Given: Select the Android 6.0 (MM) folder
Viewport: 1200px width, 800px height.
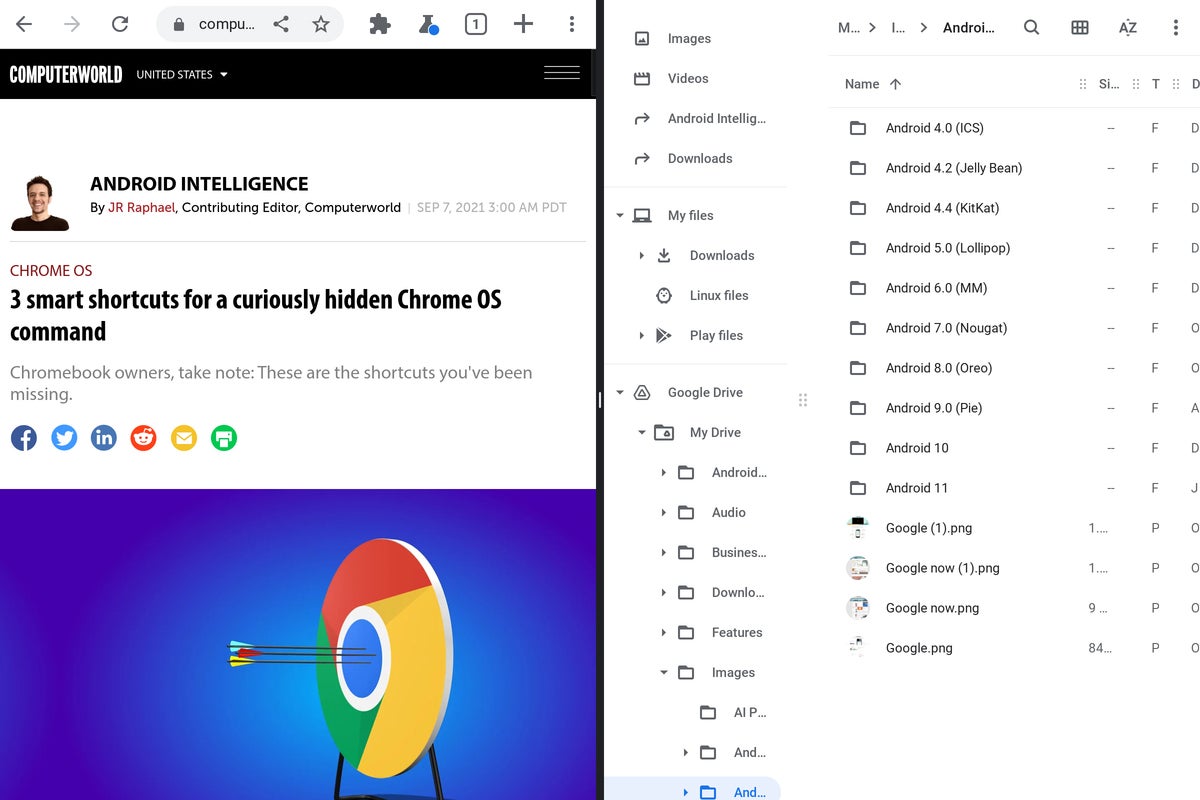Looking at the screenshot, I should 1014,288.
